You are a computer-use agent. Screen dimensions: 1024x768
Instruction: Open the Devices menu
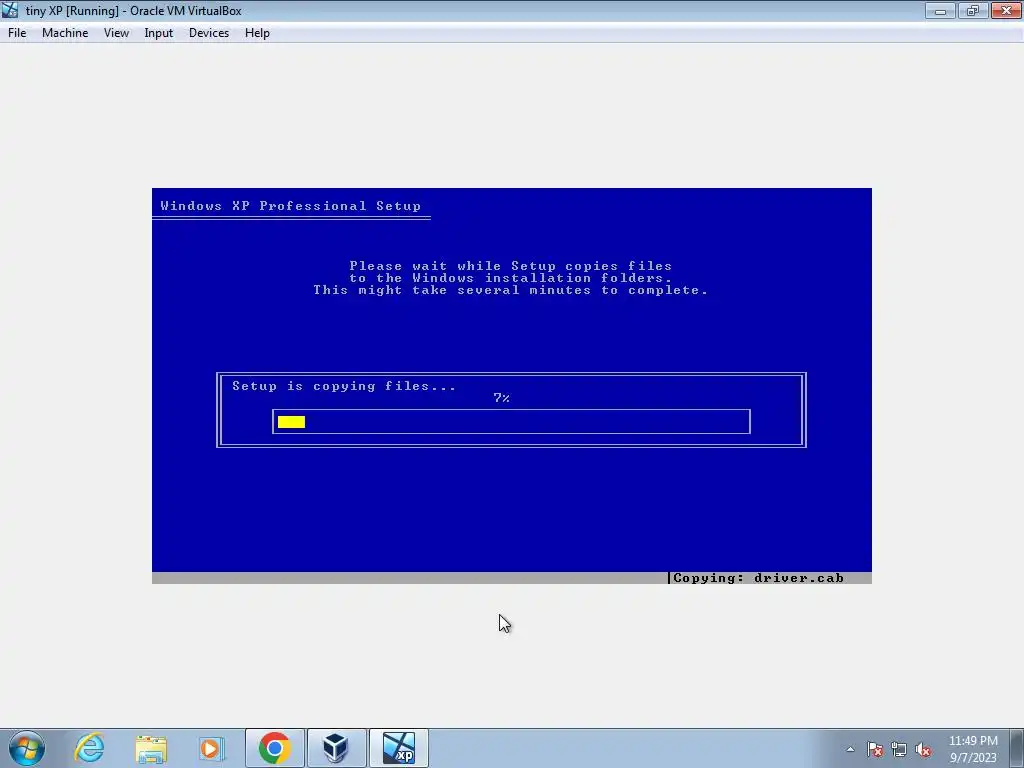pos(209,33)
